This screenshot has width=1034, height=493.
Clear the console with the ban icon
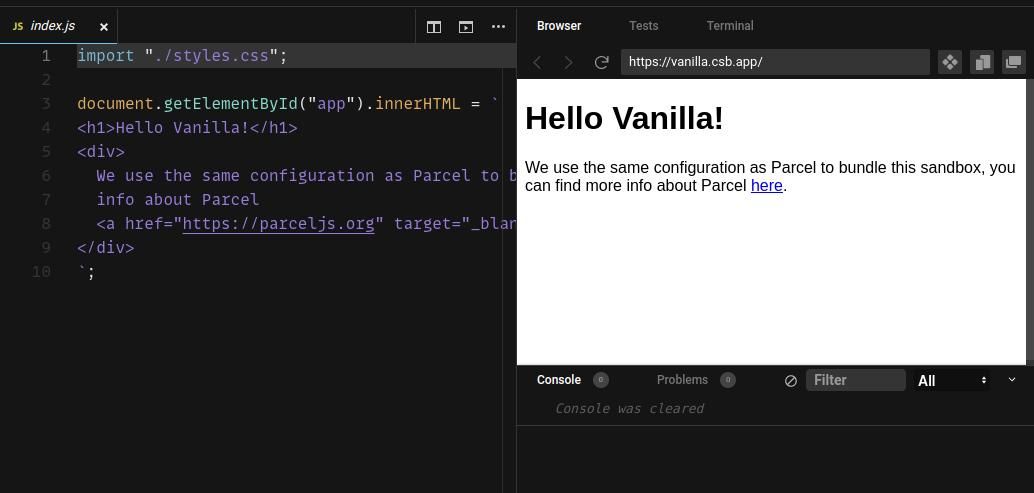point(790,381)
